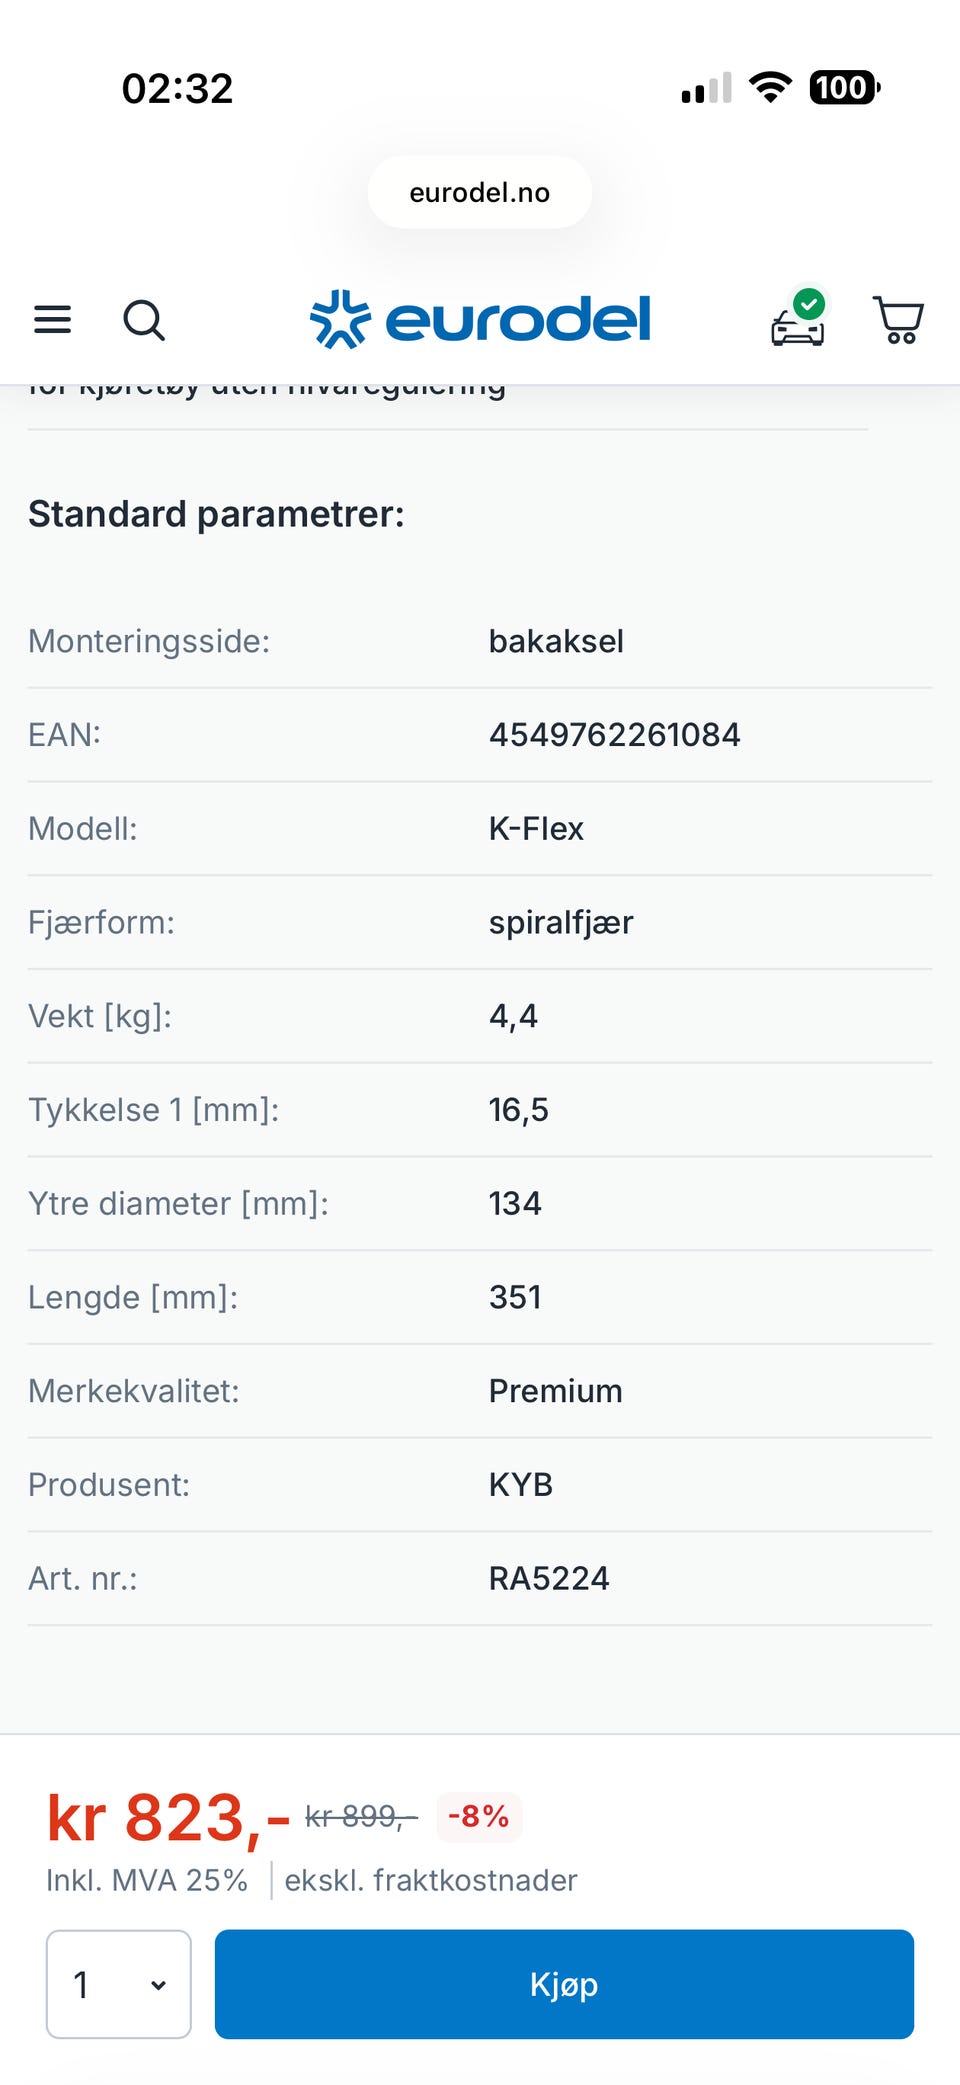Tap the battery indicator
Screen dimensions: 960x2085
(845, 88)
